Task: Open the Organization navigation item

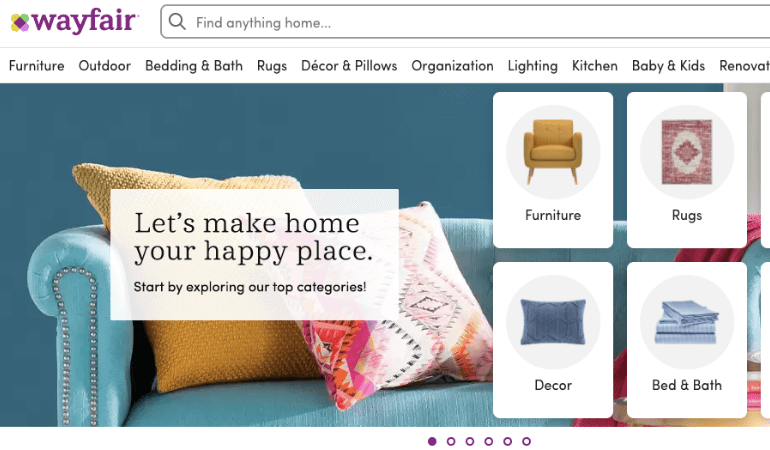Action: pos(452,66)
